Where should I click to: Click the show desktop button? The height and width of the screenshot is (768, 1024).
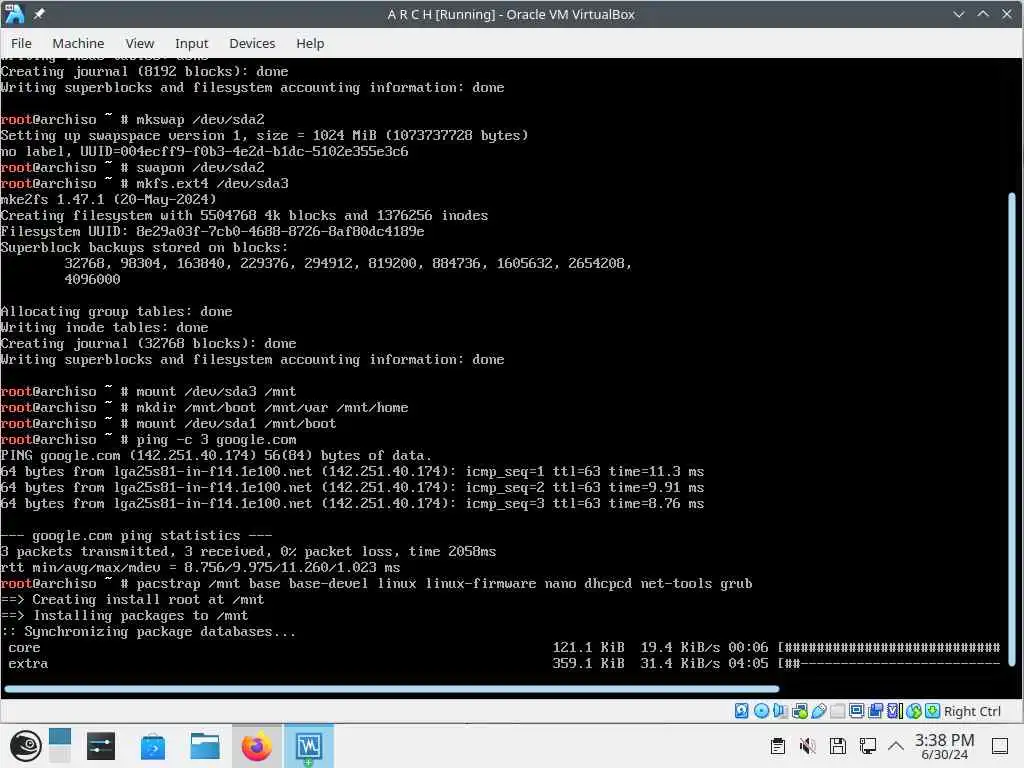click(x=1000, y=746)
